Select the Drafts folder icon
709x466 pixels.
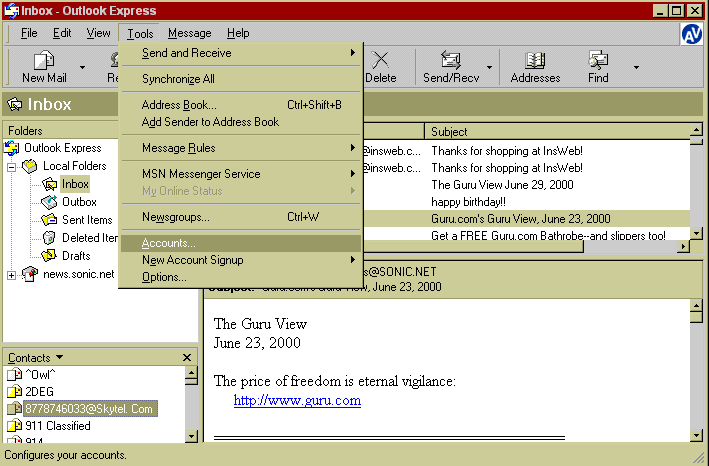49,256
